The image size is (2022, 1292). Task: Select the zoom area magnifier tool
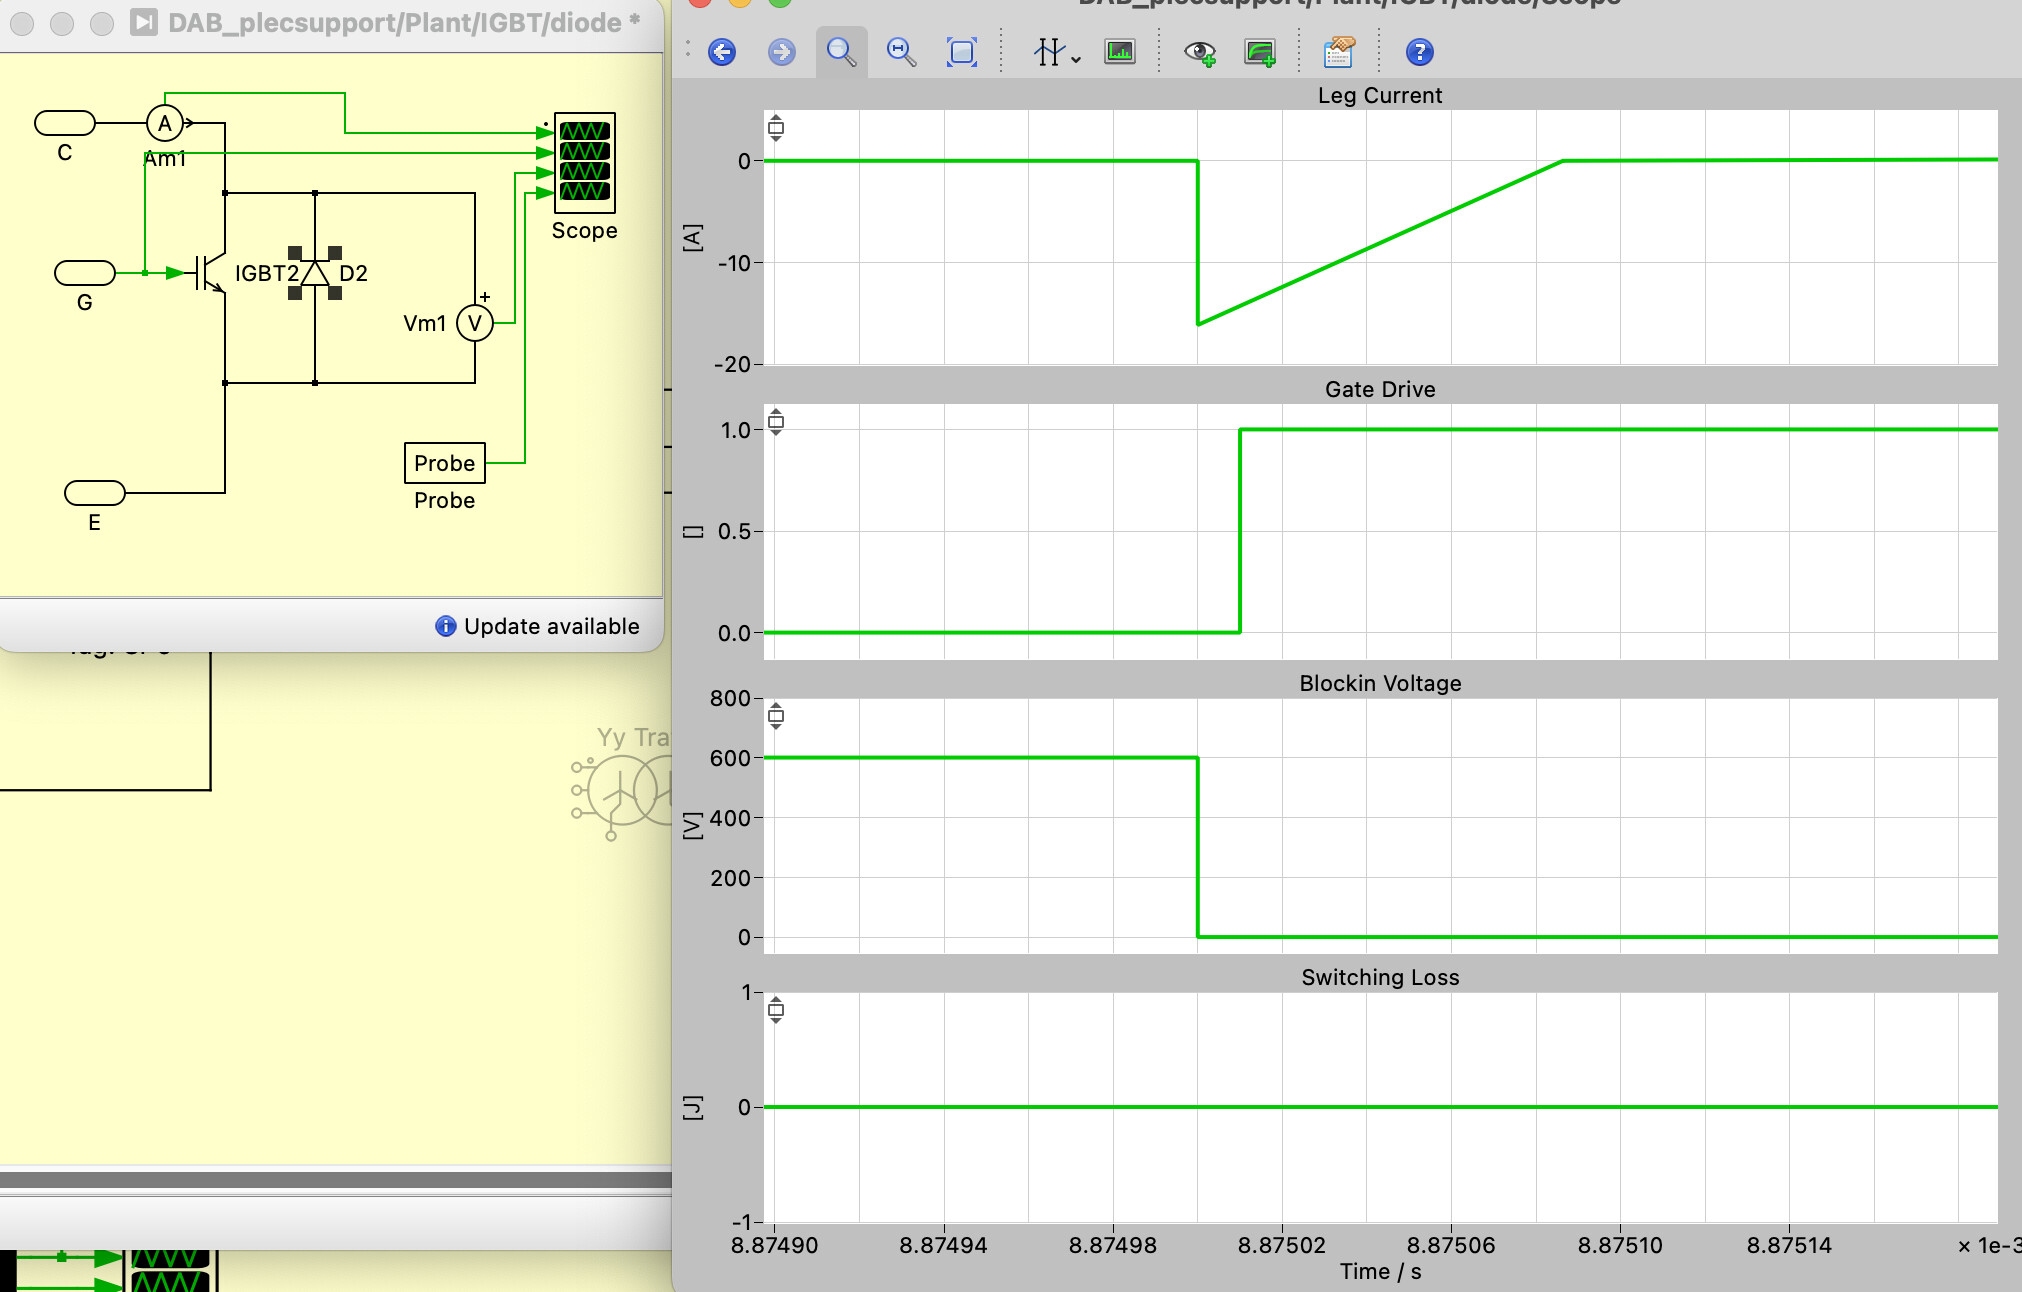click(x=841, y=52)
